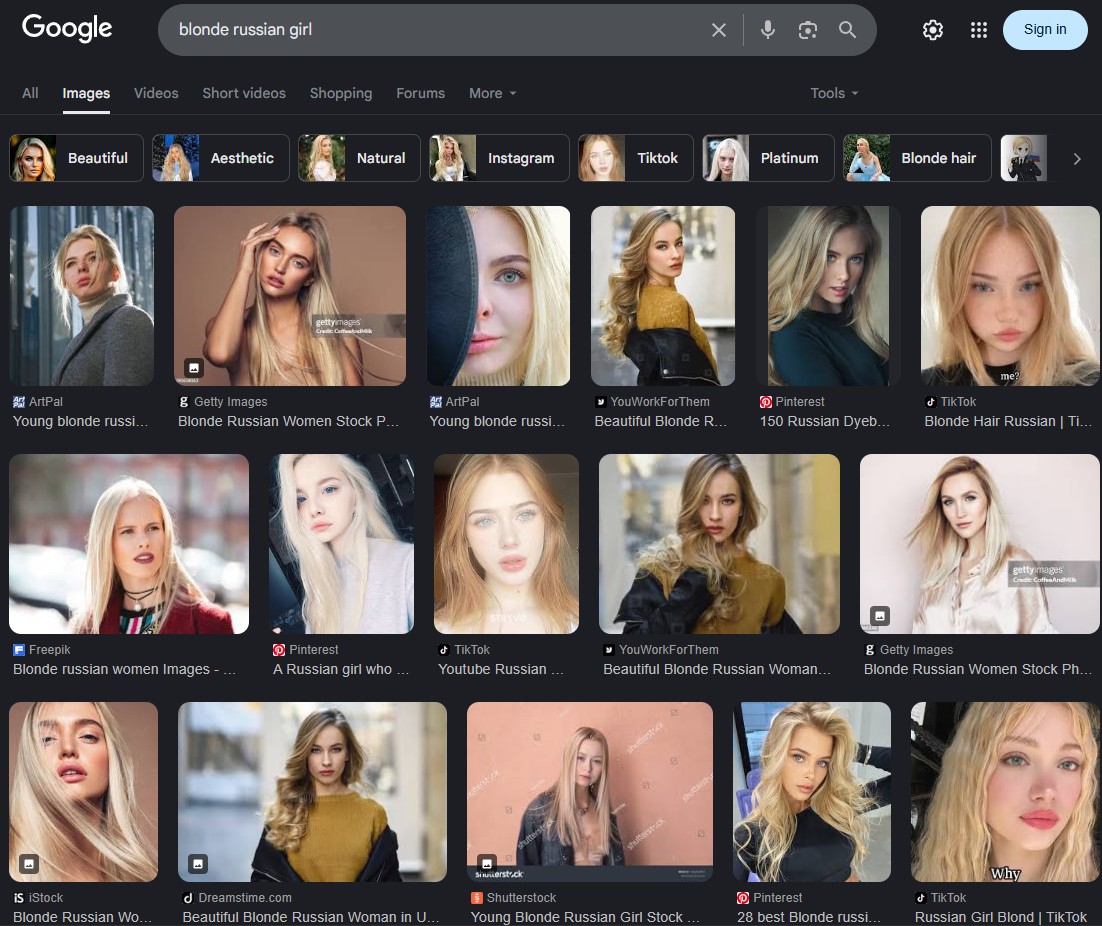Open quick settings gear icon
The width and height of the screenshot is (1102, 926).
[x=933, y=30]
